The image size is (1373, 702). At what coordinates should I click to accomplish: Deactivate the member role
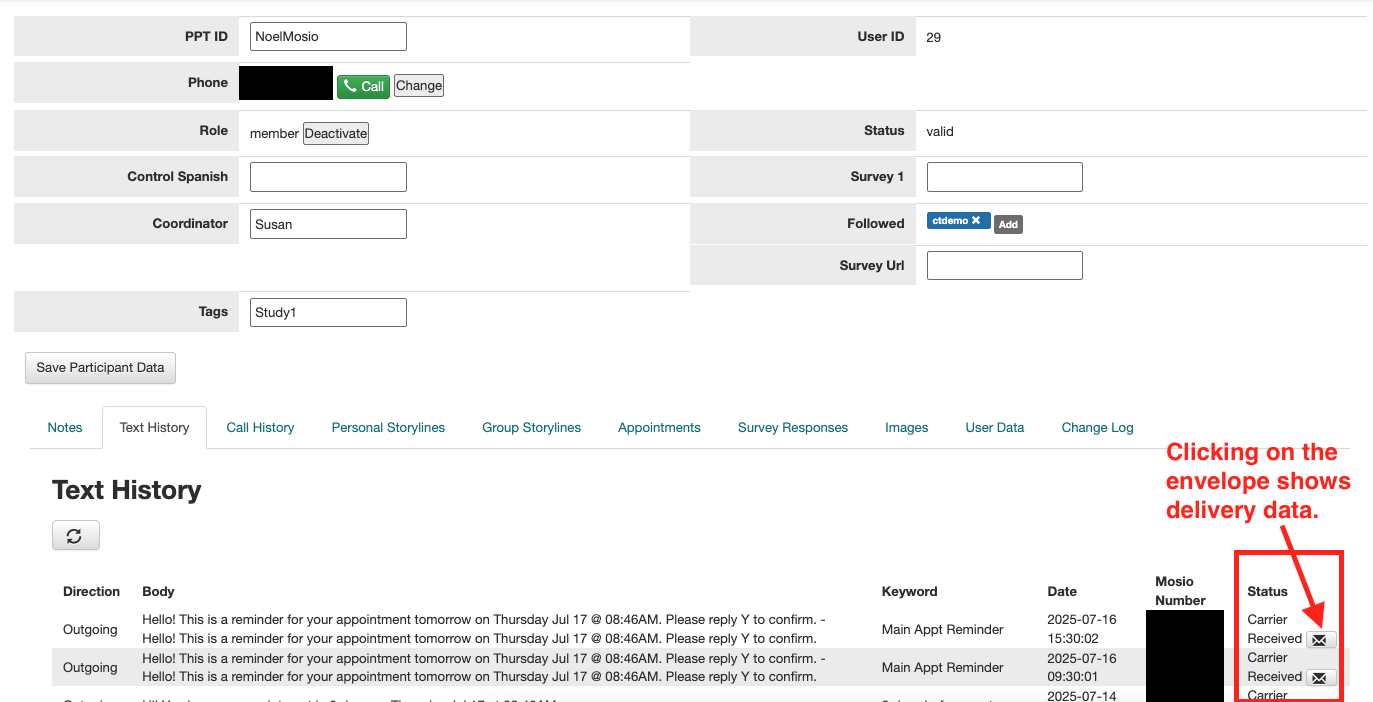[x=336, y=133]
